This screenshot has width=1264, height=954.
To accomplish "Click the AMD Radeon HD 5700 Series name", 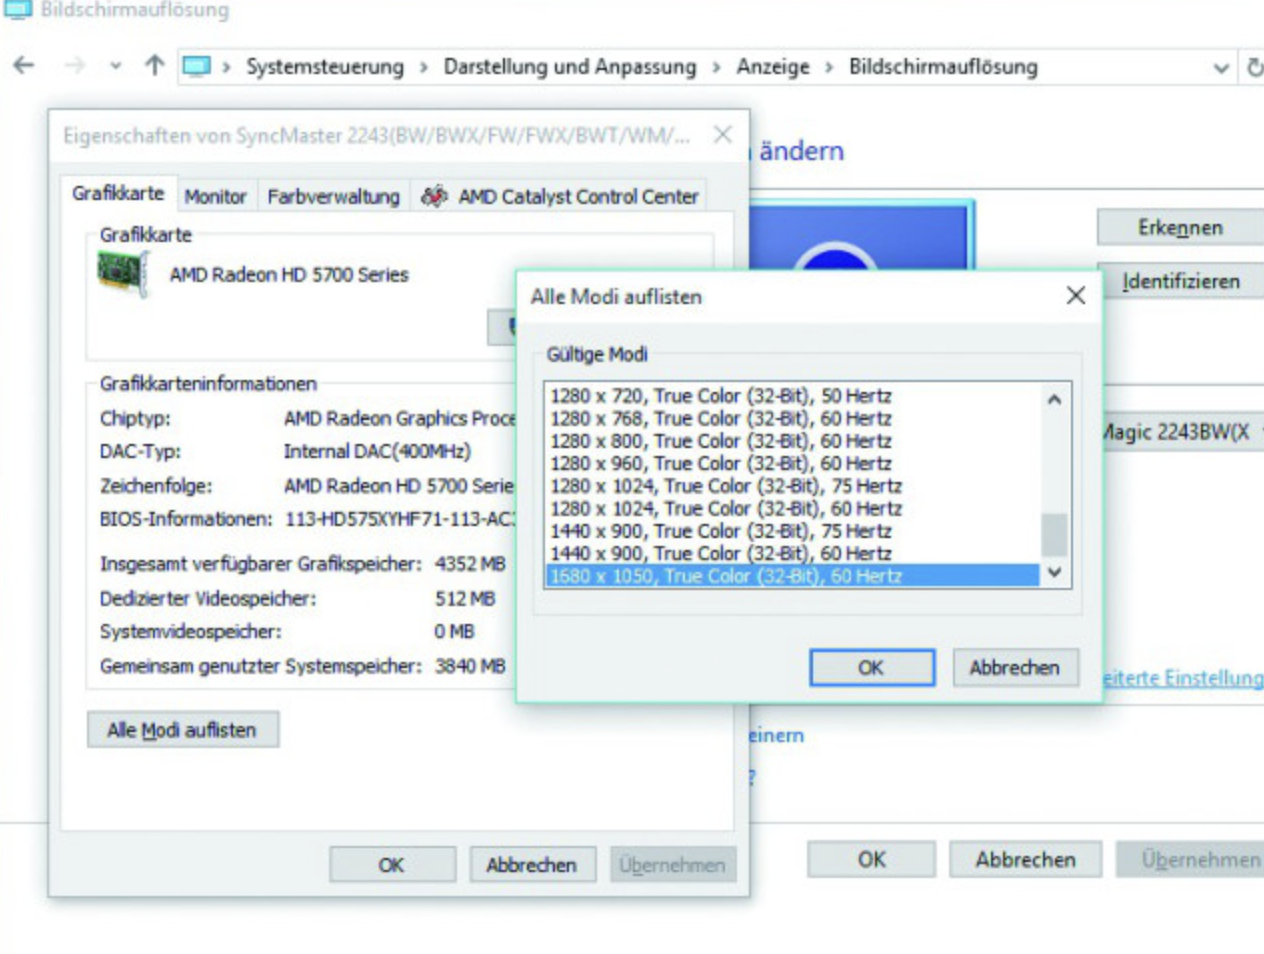I will click(289, 275).
